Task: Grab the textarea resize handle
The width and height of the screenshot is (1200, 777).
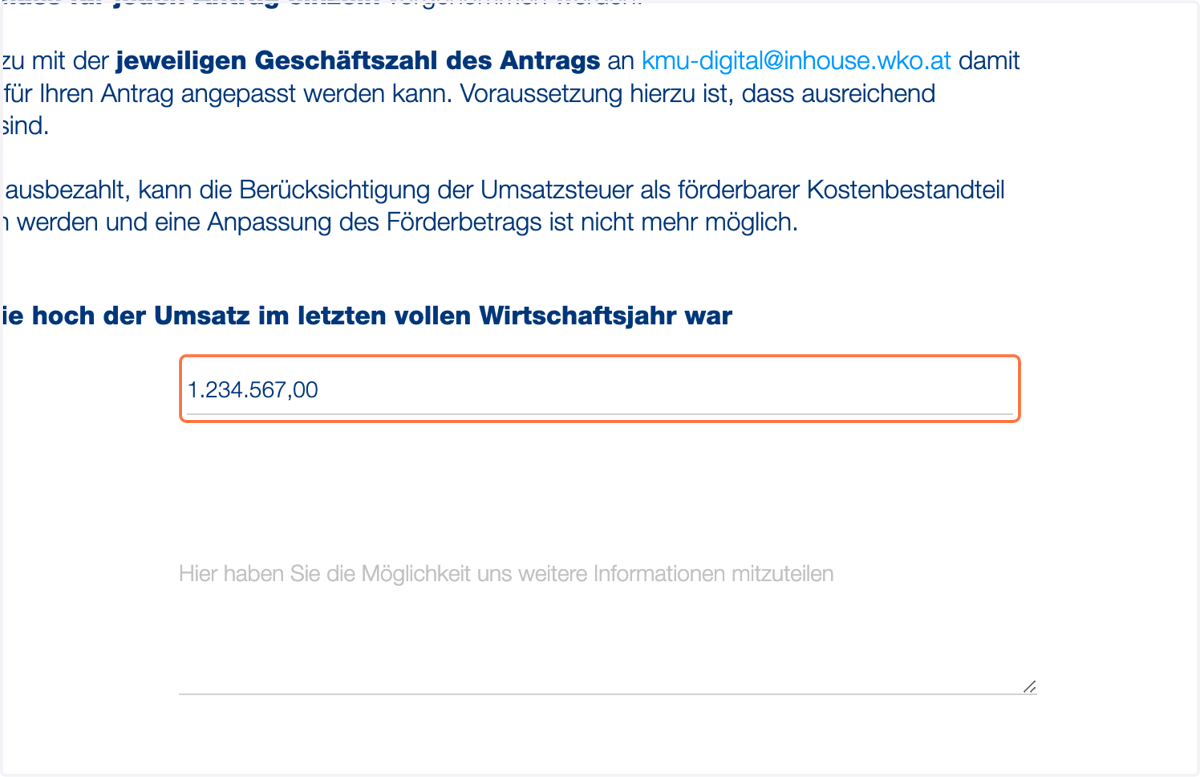Action: pos(1029,686)
